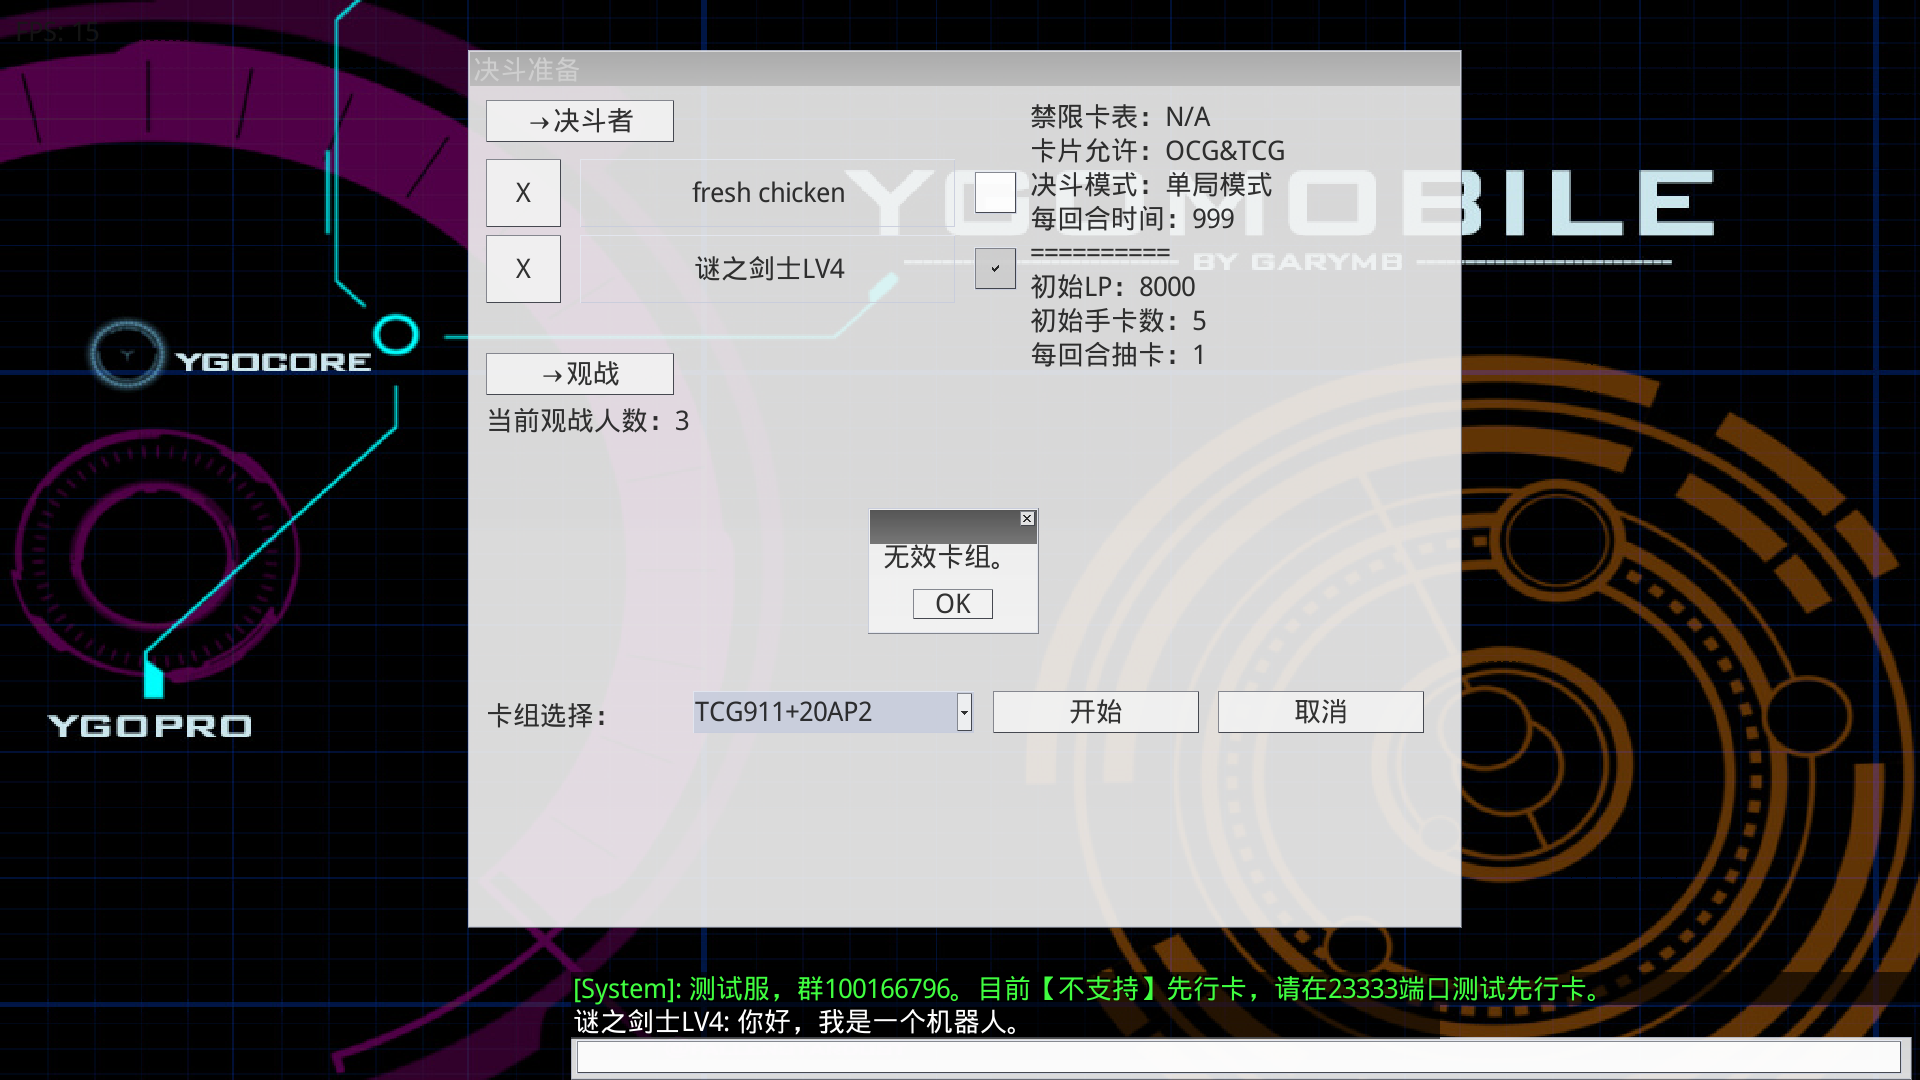Click 取消 to cancel duel setup
Screen dimensions: 1920x1080
(x=1320, y=711)
